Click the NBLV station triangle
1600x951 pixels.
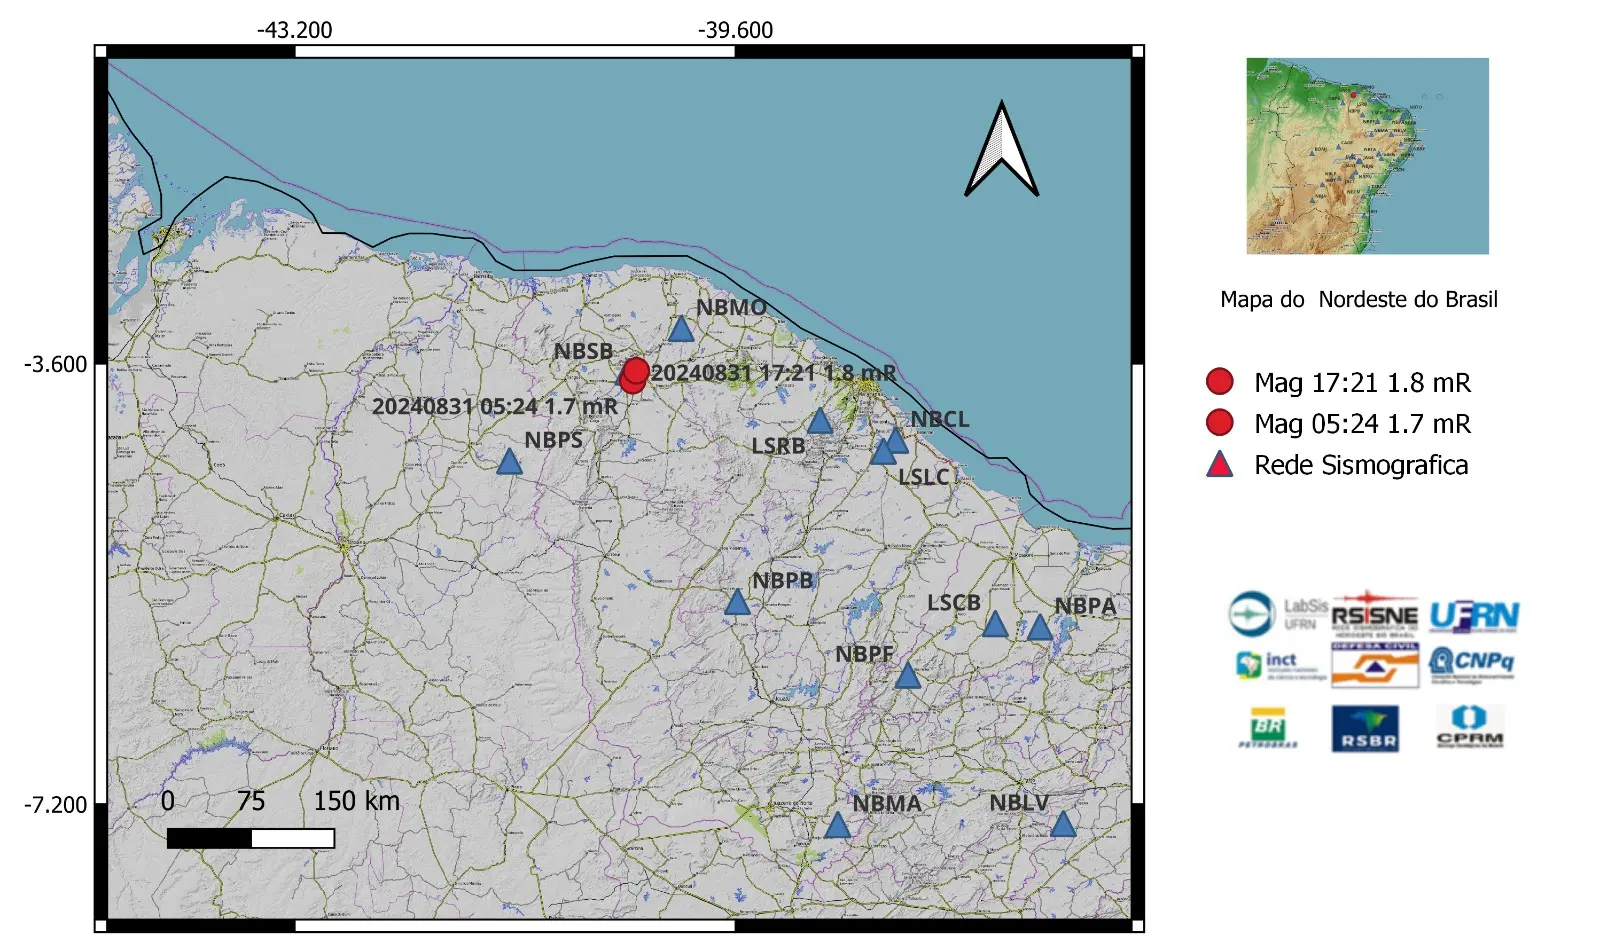click(1063, 825)
